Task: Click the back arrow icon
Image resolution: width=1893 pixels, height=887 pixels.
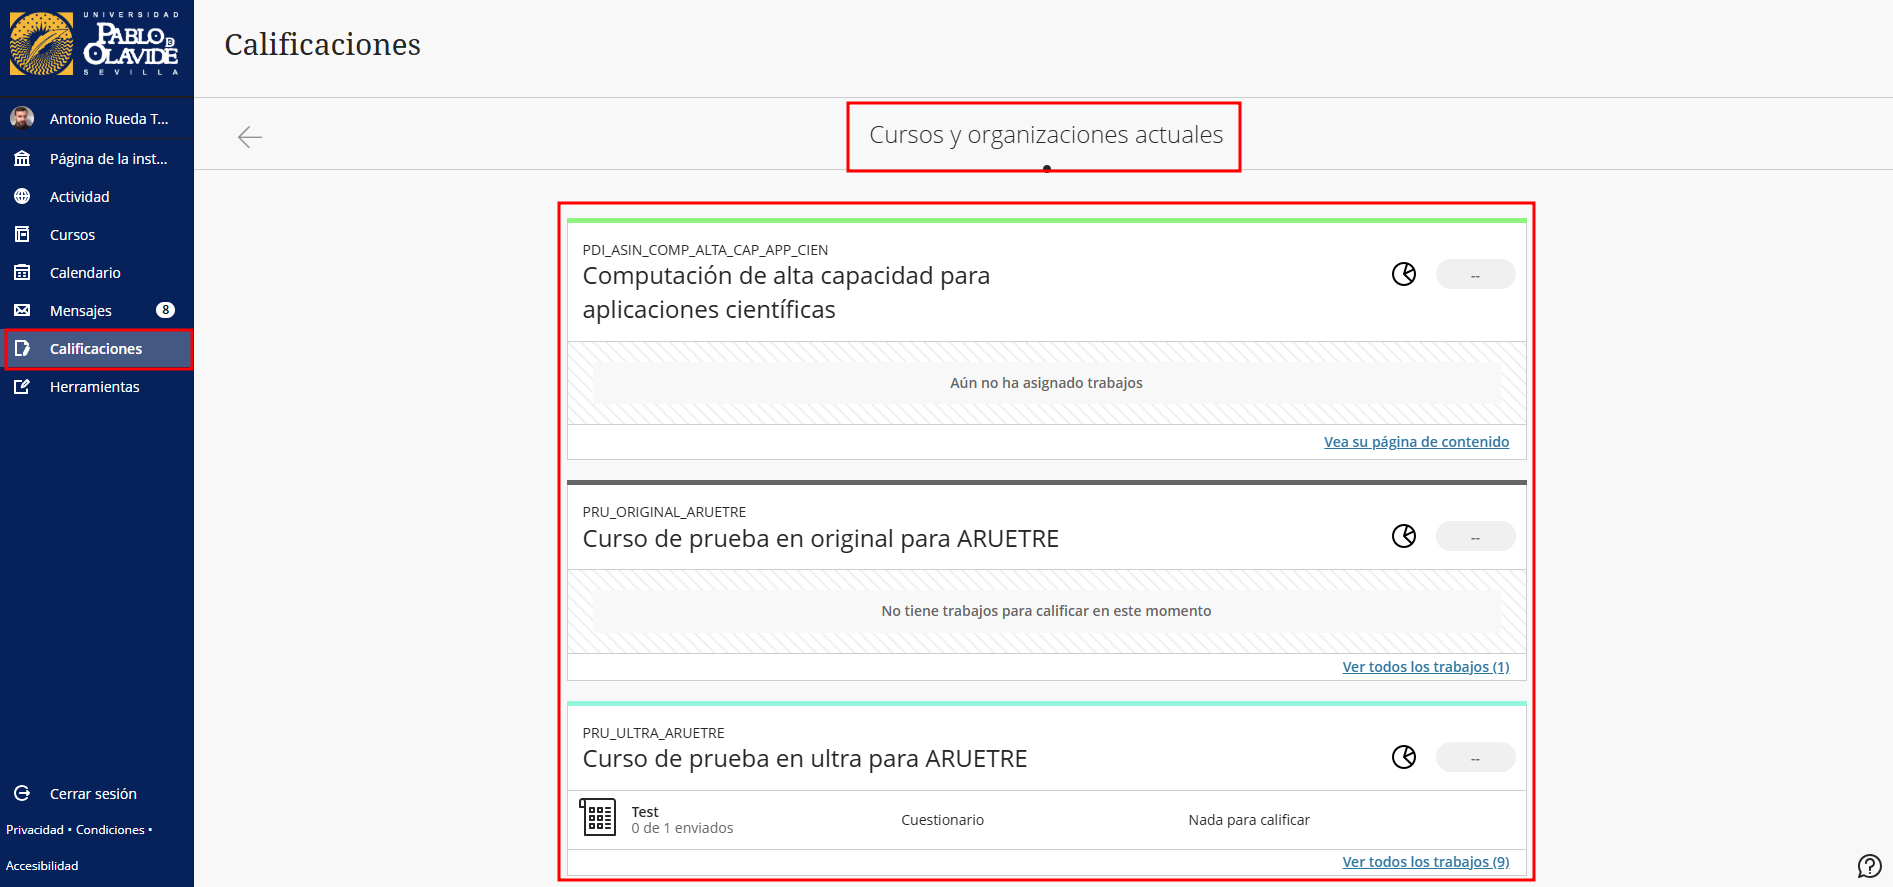Action: 250,137
